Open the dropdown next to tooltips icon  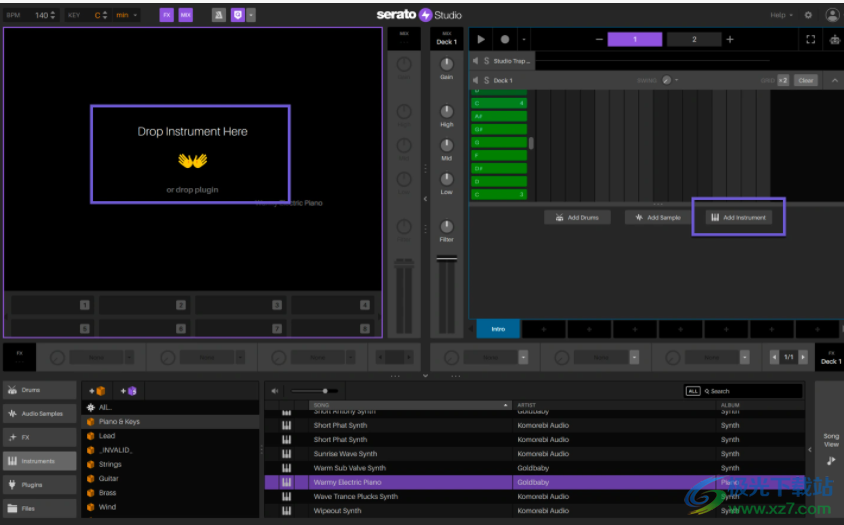point(251,15)
